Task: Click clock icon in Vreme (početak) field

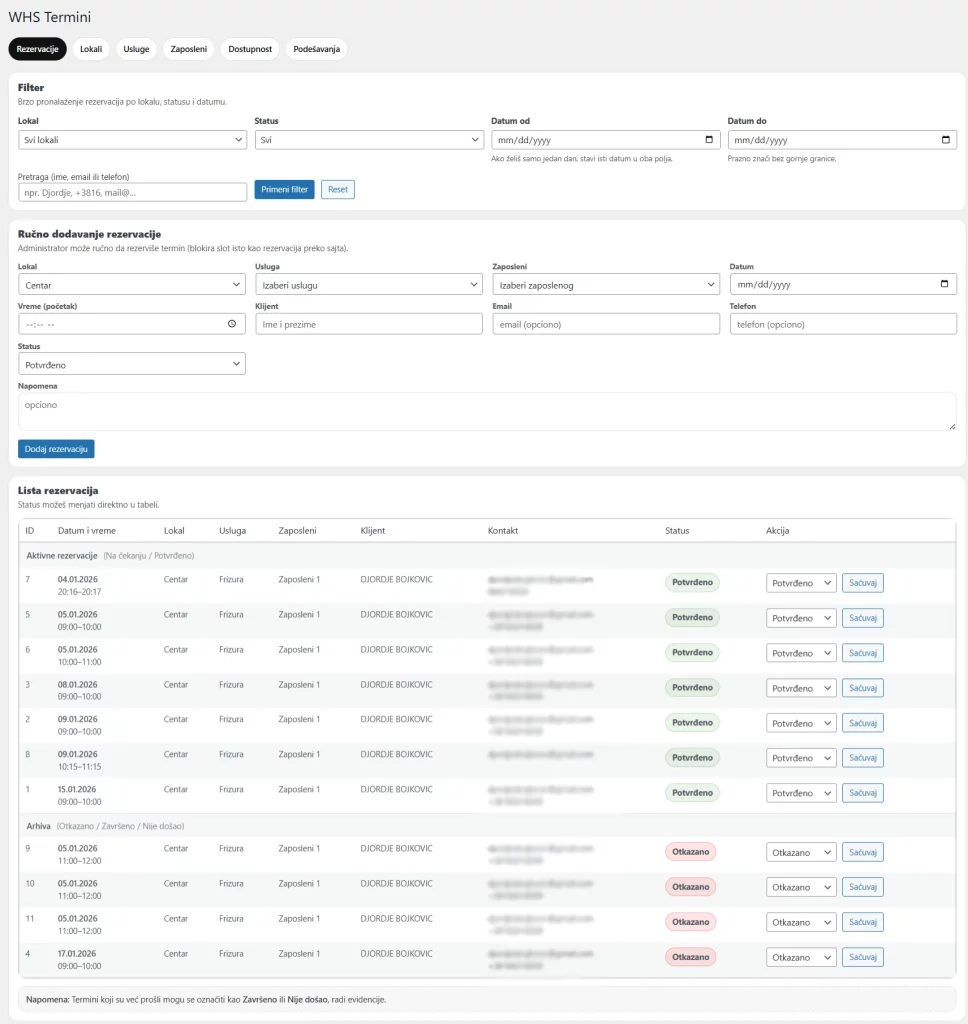Action: point(232,324)
